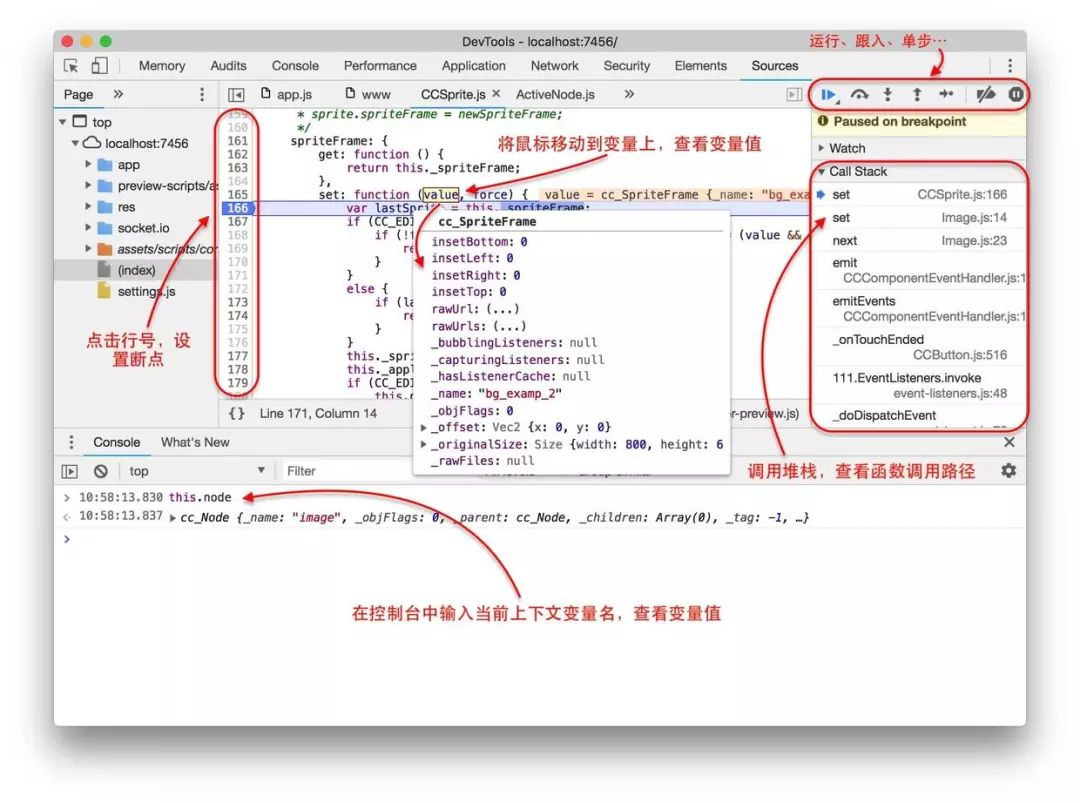Viewport: 1080px width, 803px height.
Task: Open the ActiveNode.js file tab
Action: pyautogui.click(x=555, y=94)
